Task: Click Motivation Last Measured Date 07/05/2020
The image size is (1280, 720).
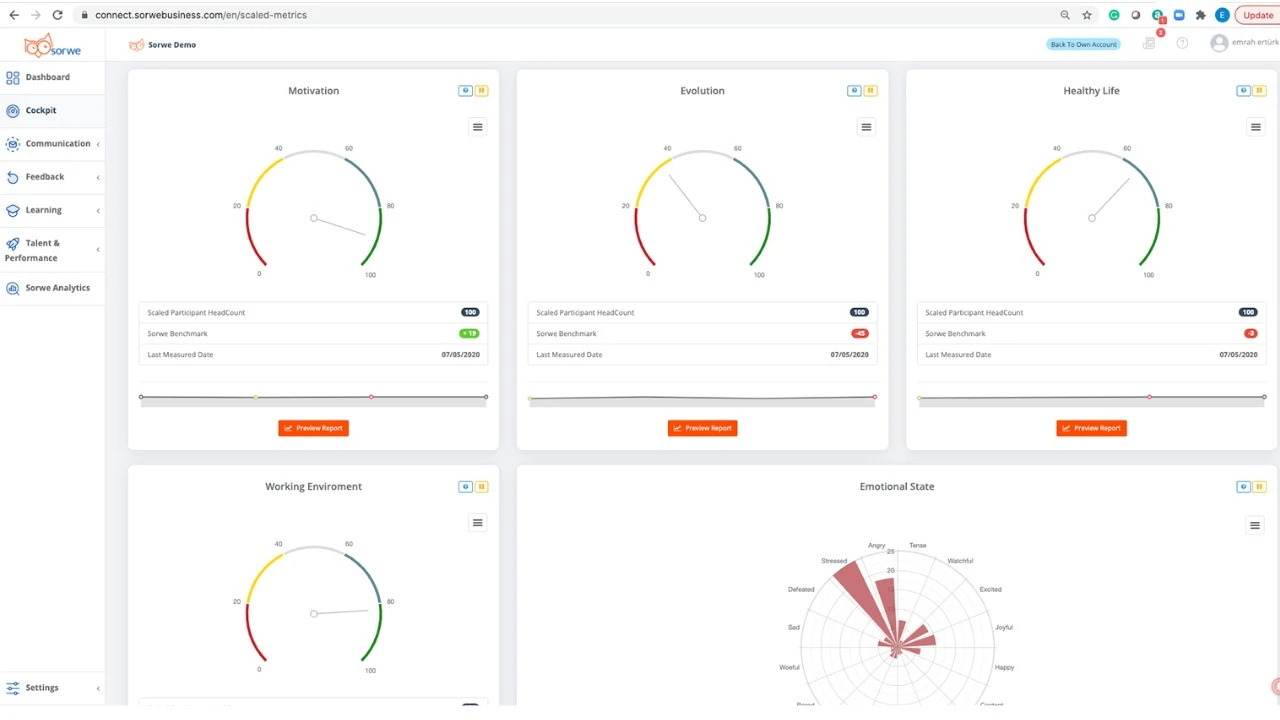Action: (x=460, y=355)
